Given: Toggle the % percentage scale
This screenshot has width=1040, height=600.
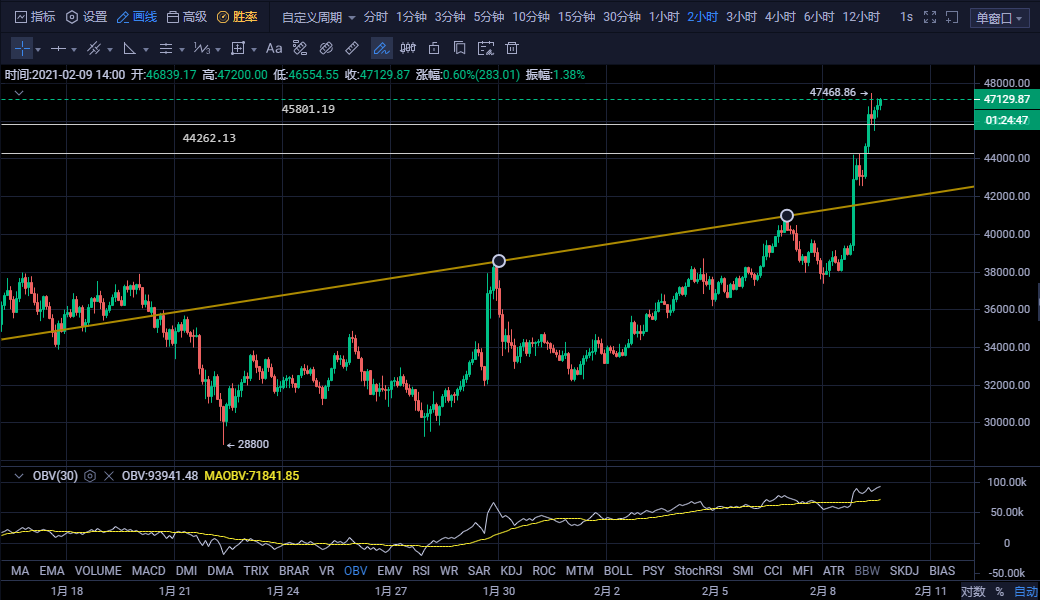Looking at the screenshot, I should (x=1000, y=591).
